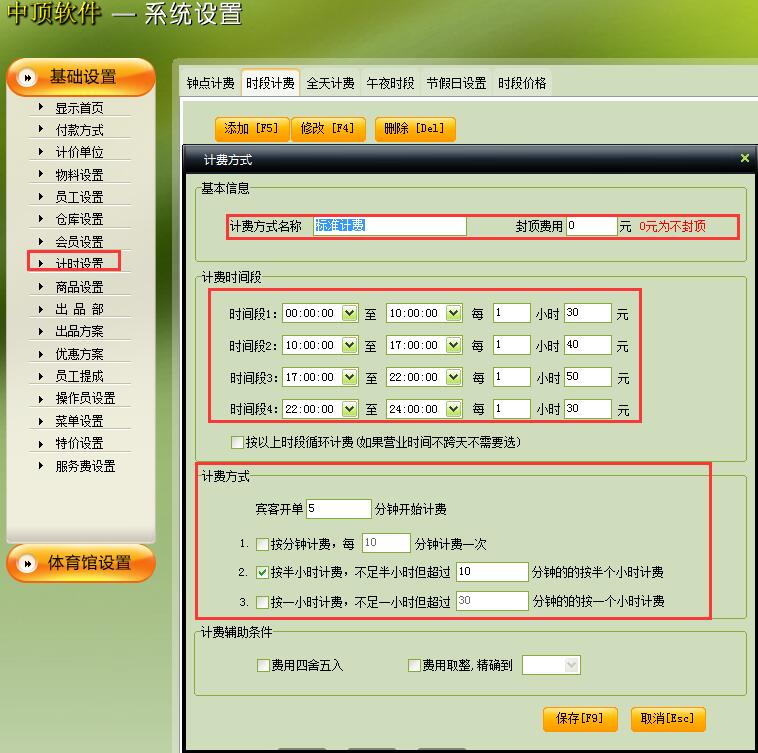Click 时间段3 hours field

pos(512,376)
